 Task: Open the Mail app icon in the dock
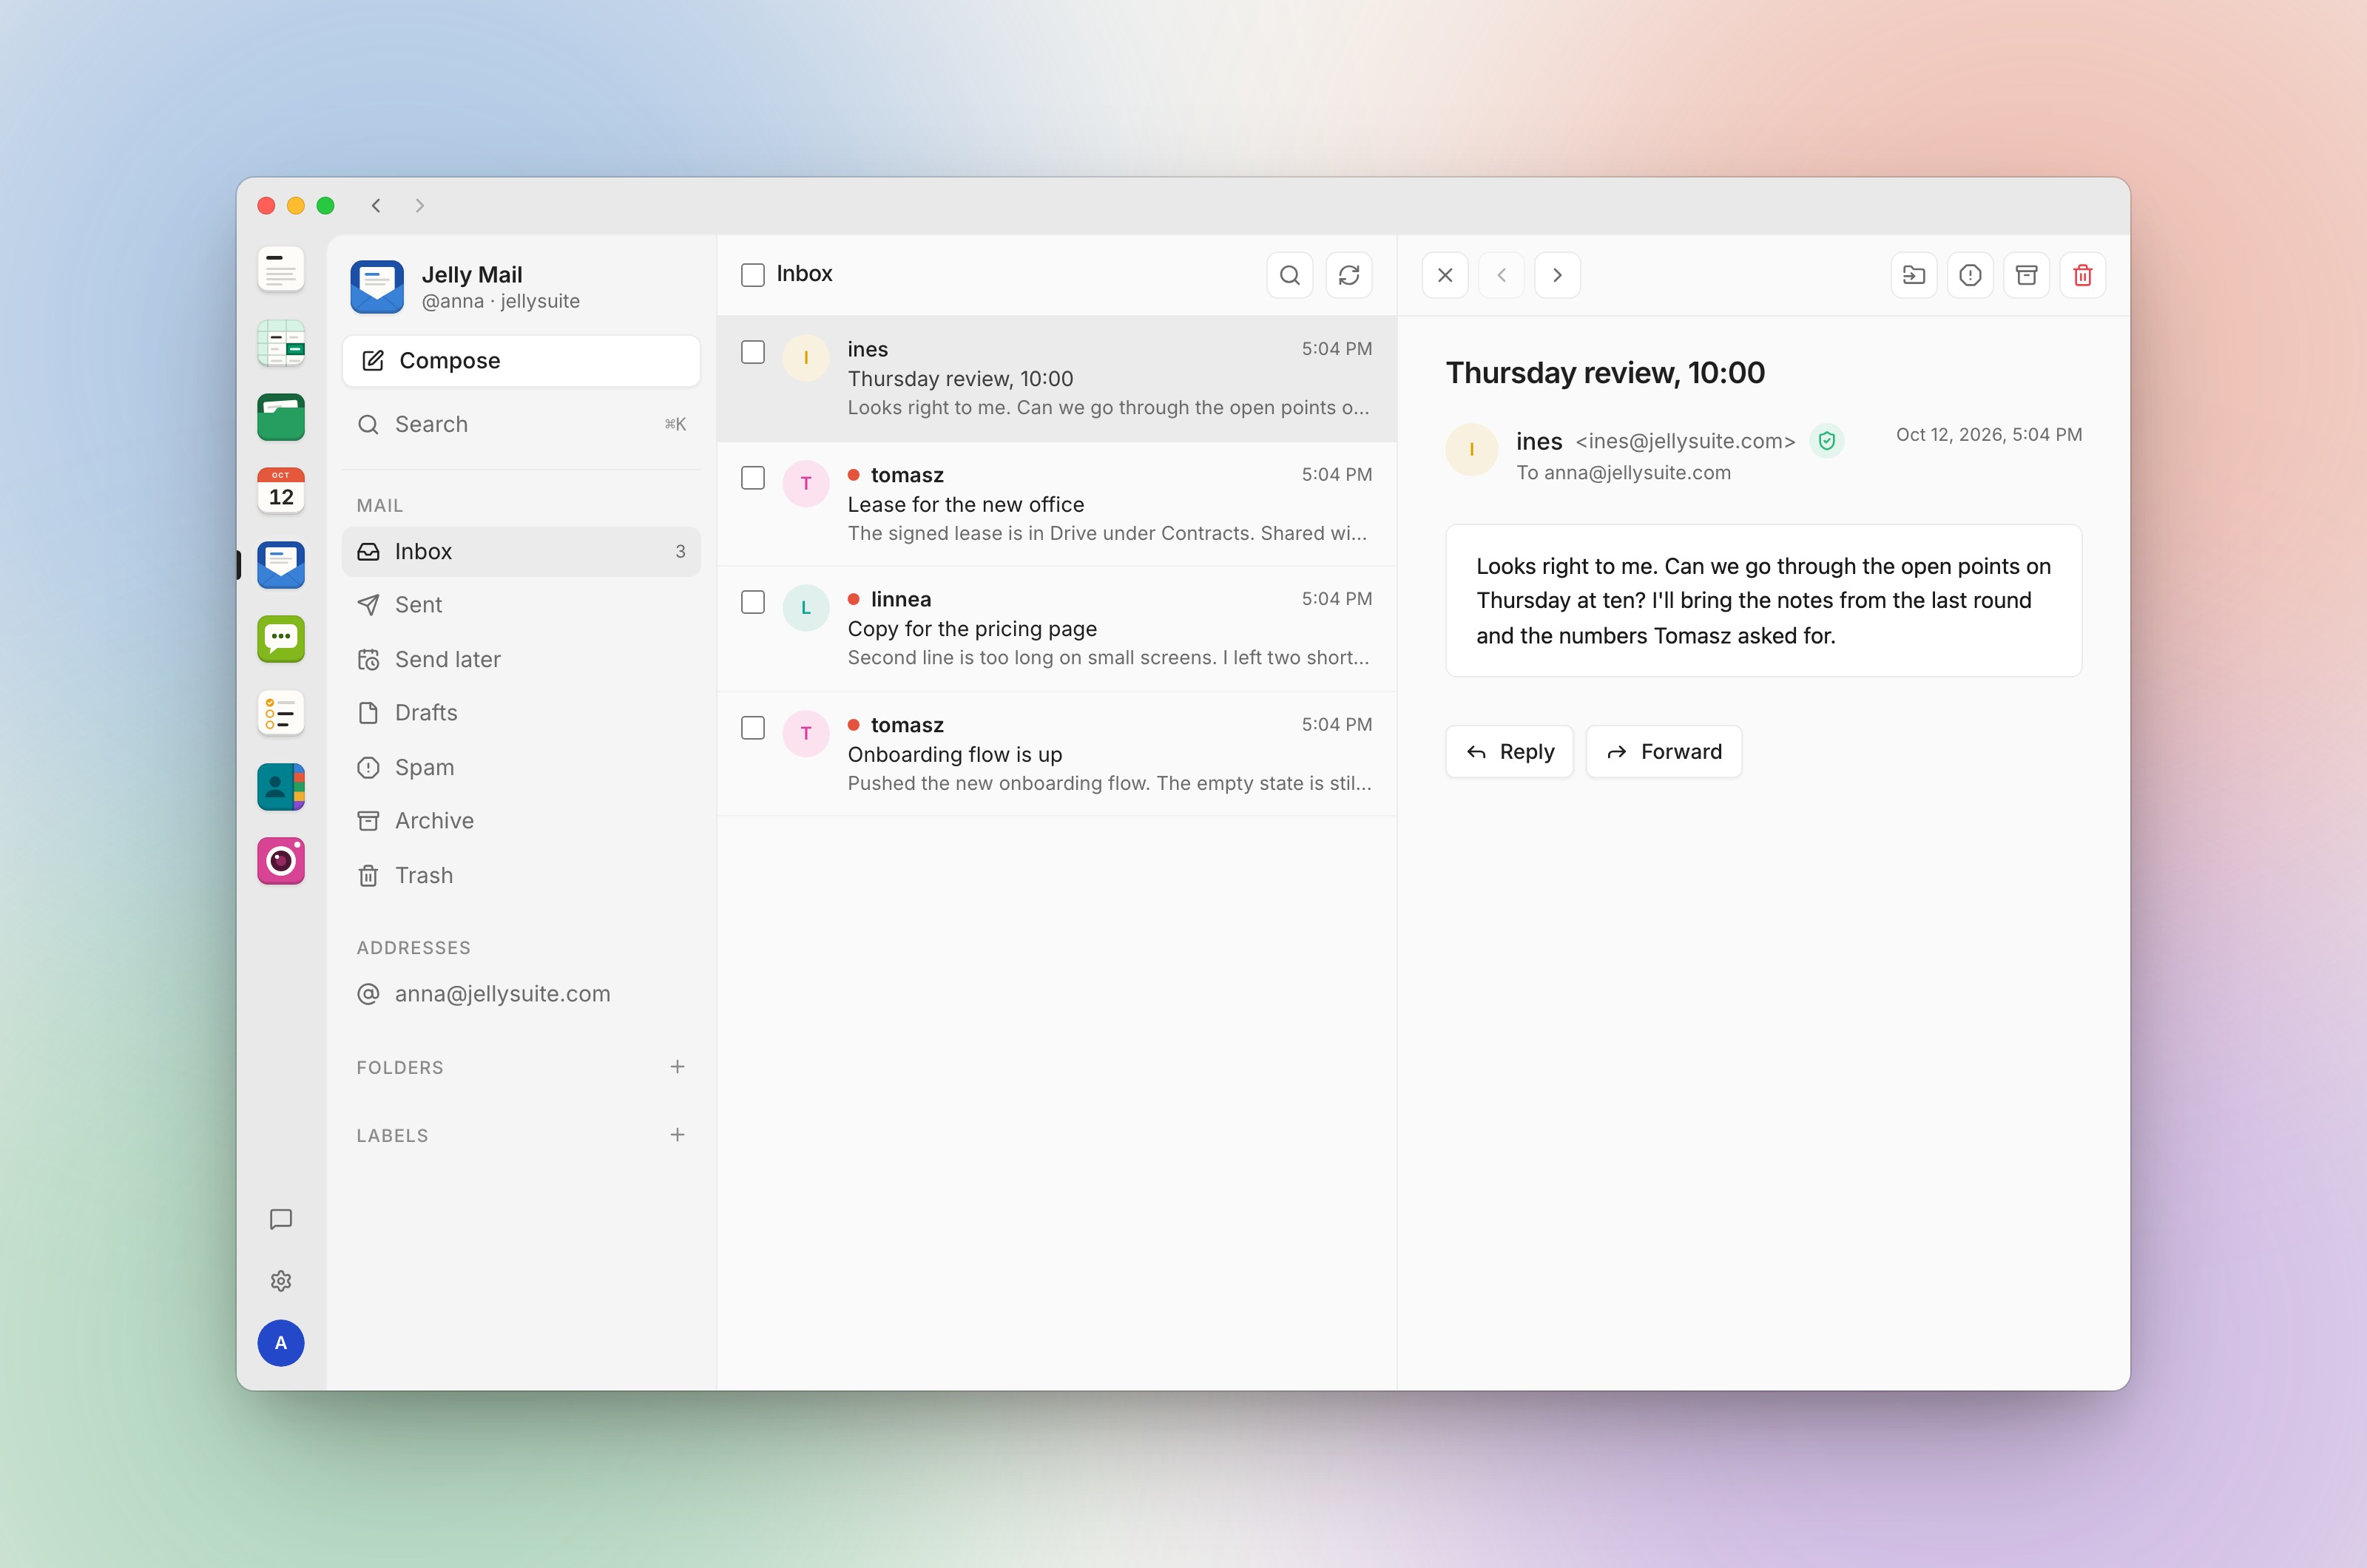click(x=281, y=565)
